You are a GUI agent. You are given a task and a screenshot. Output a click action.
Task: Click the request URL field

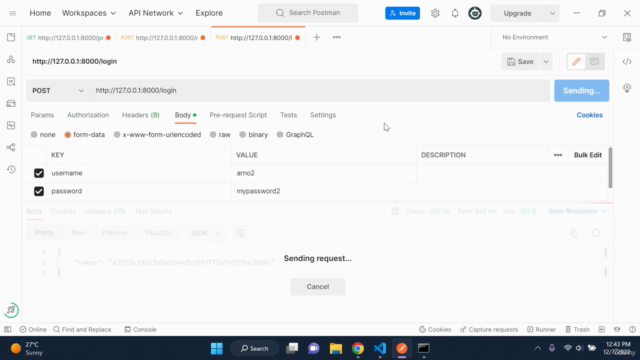pyautogui.click(x=320, y=91)
